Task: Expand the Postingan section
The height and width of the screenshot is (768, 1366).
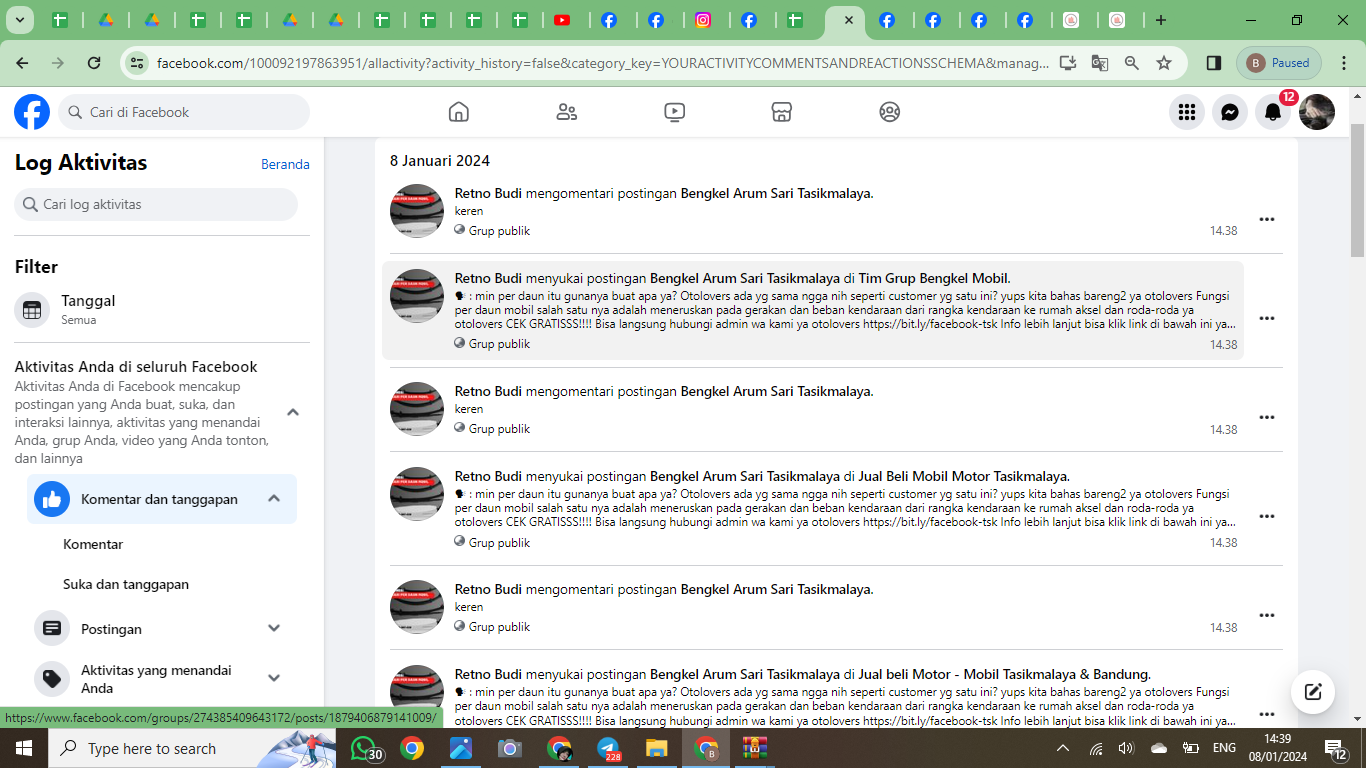Action: (x=274, y=628)
